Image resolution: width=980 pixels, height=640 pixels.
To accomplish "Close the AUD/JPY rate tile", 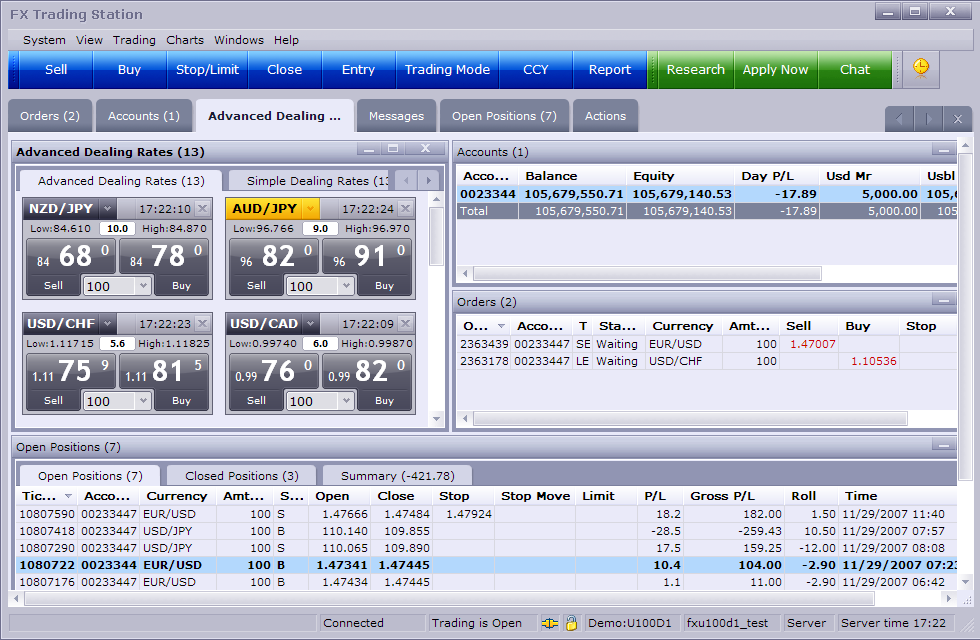I will pos(406,208).
